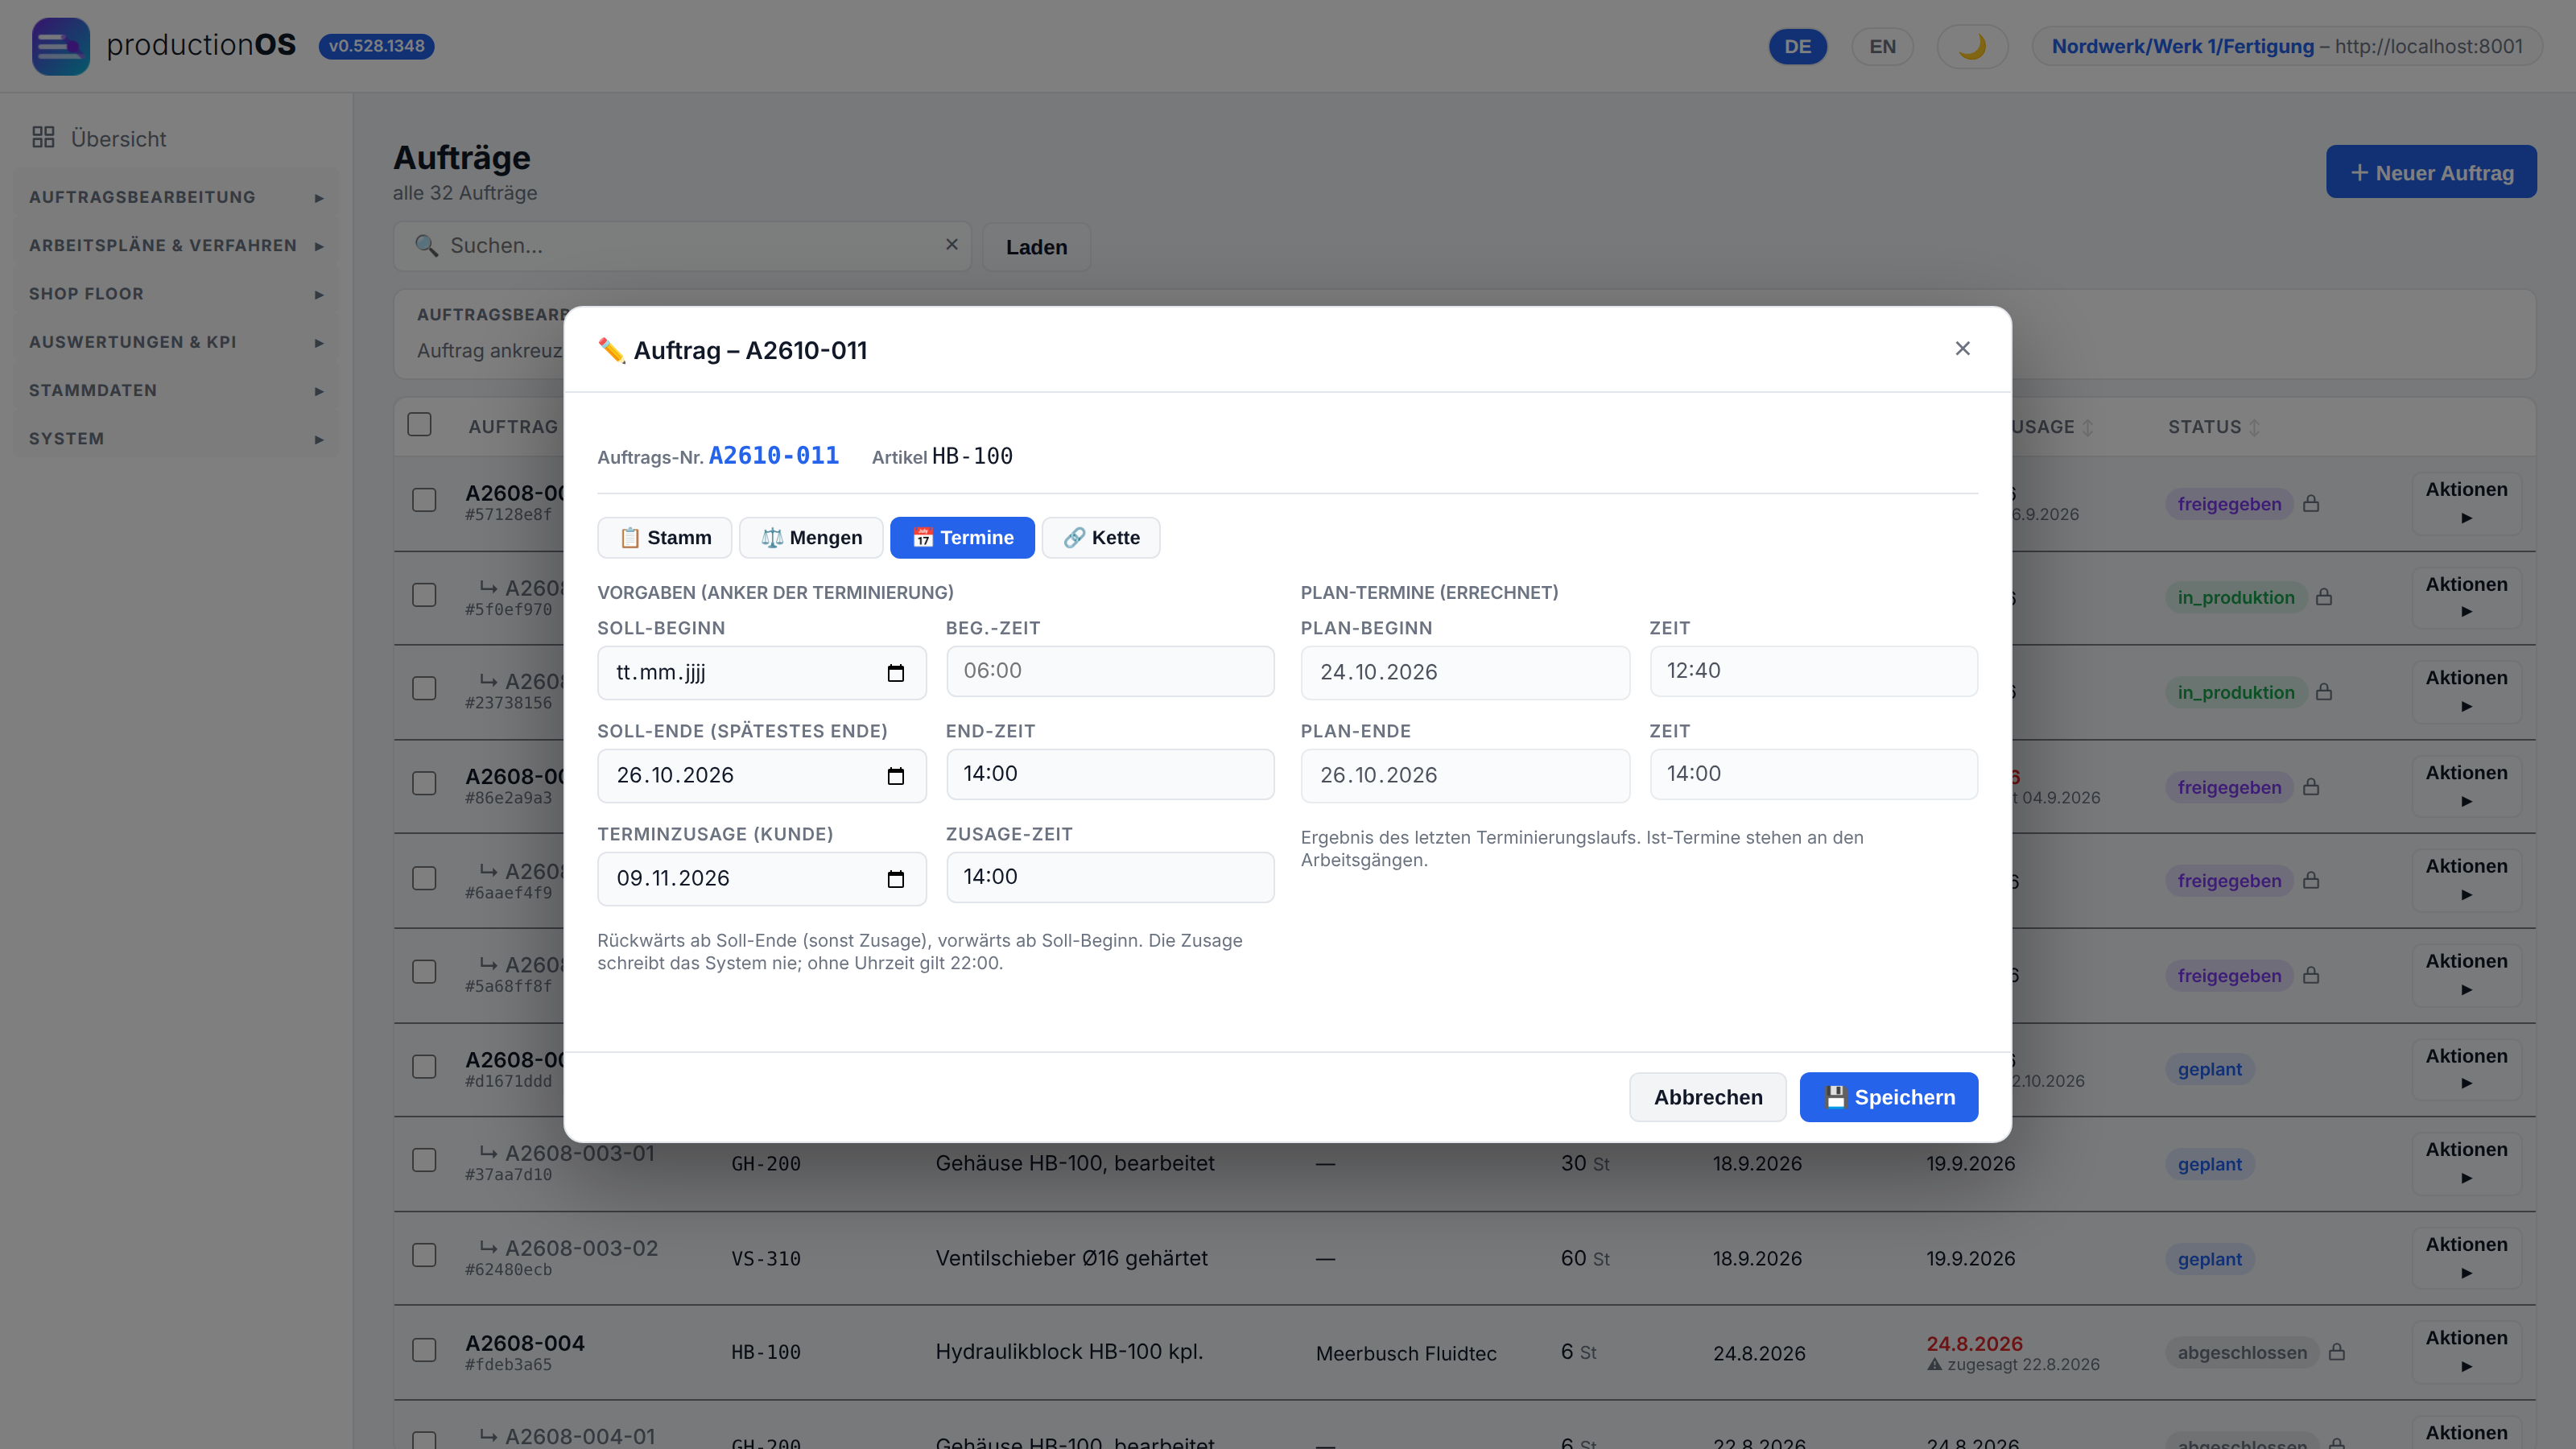The image size is (2576, 1449).
Task: Click the search magnifier icon
Action: tap(427, 246)
